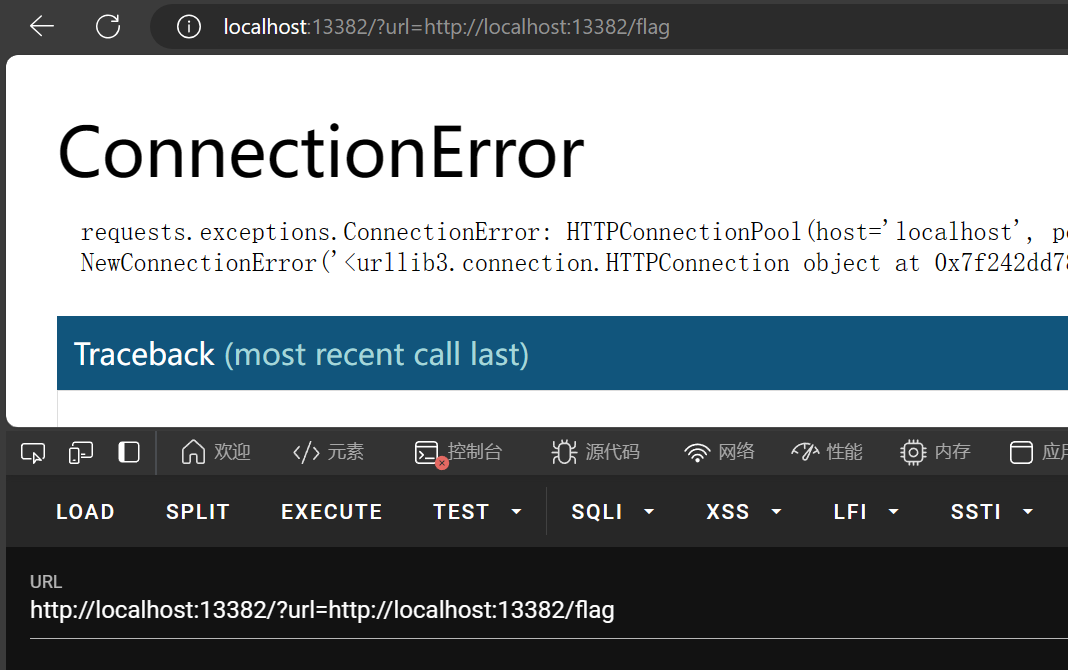
Task: Open the 源代码 sources tab
Action: point(596,451)
